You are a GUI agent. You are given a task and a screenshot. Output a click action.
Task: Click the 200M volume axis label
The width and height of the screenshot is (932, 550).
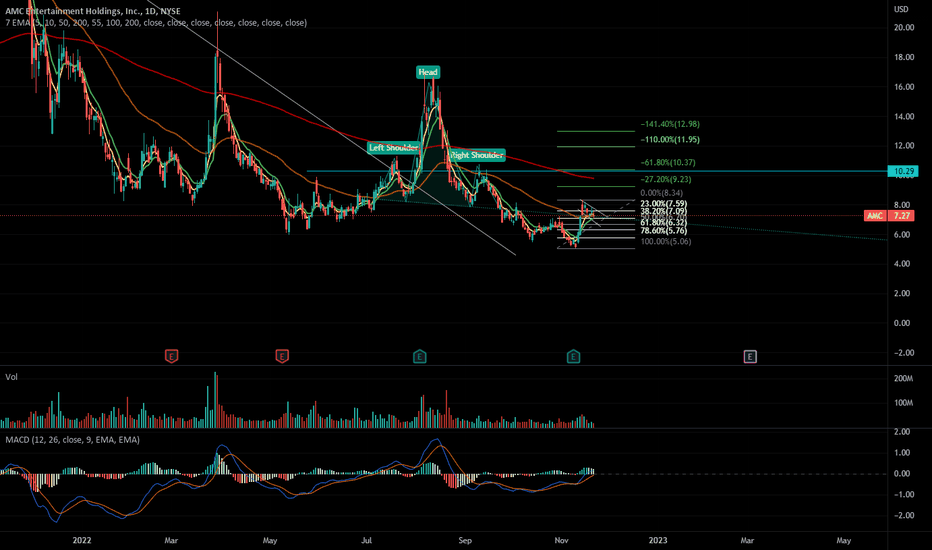(903, 379)
